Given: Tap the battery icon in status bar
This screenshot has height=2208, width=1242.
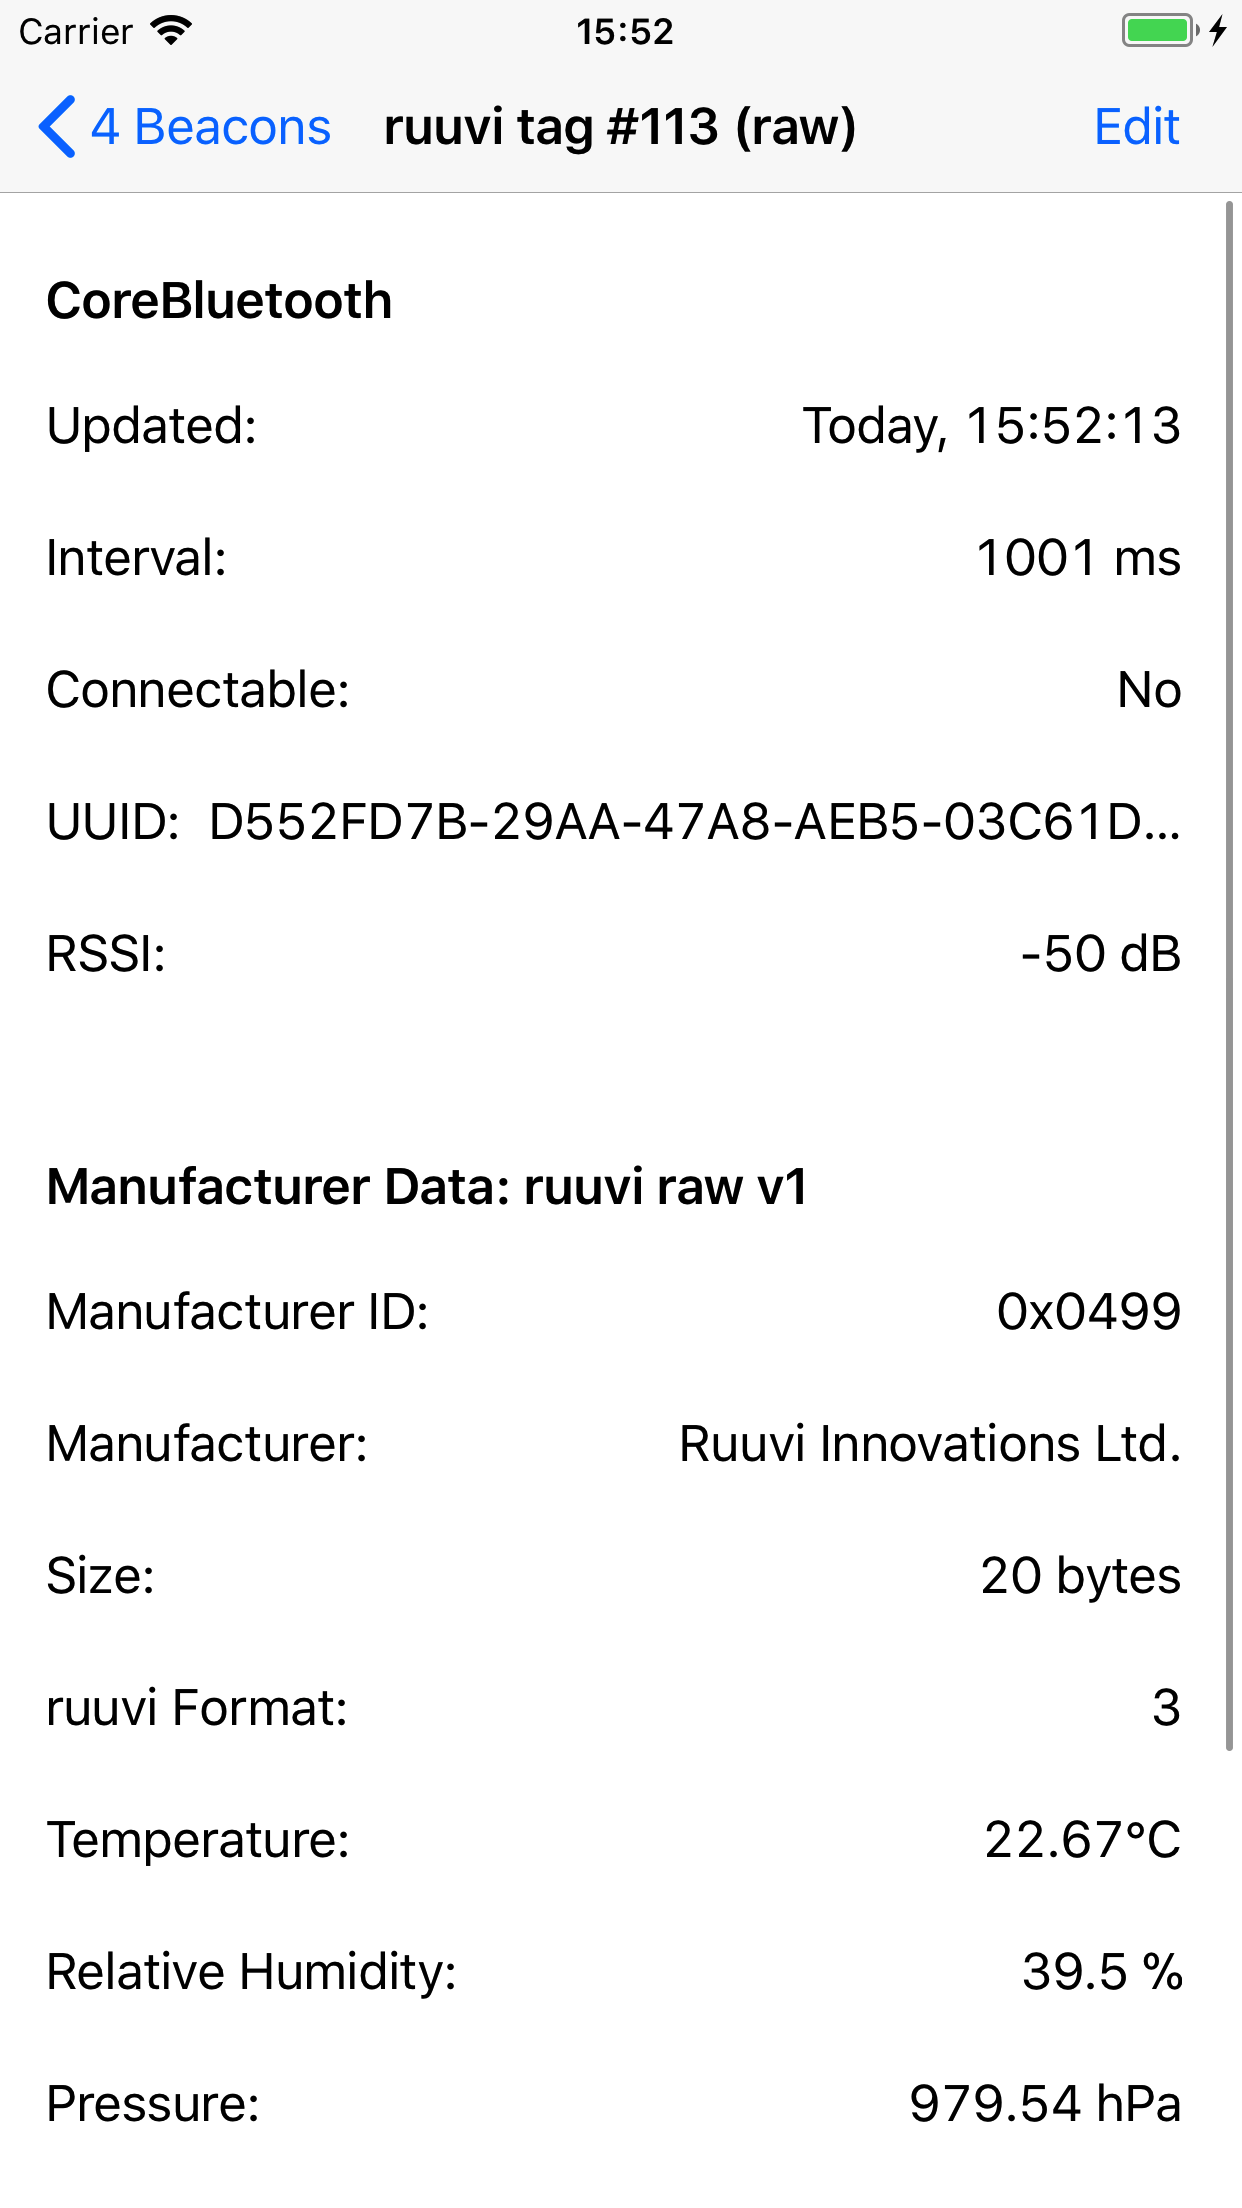Looking at the screenshot, I should 1155,30.
